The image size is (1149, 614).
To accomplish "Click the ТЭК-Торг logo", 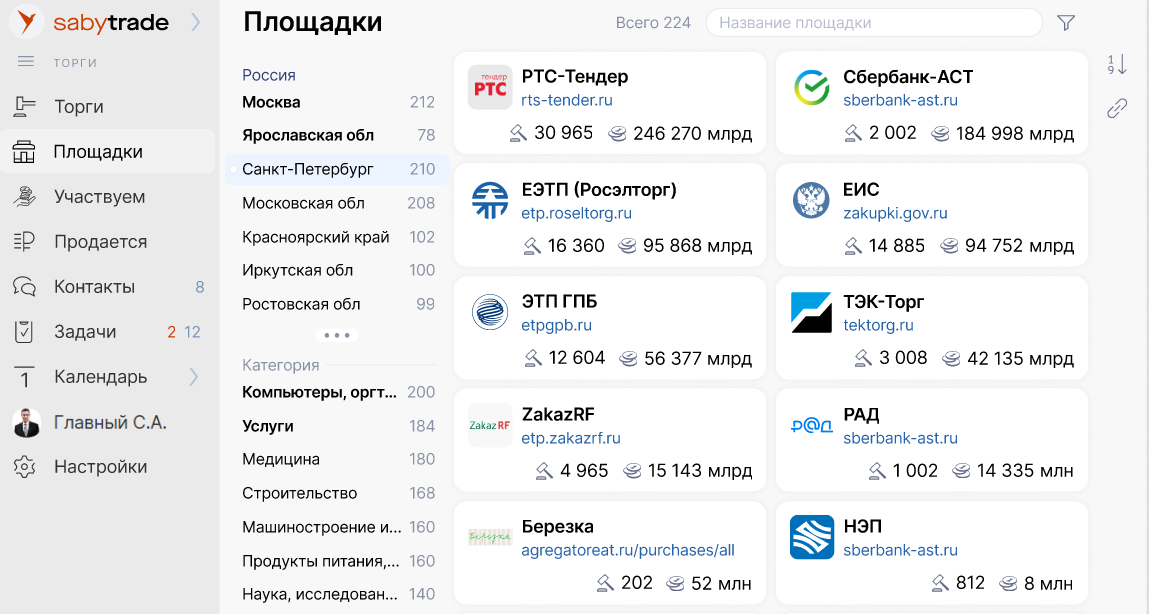I will pos(811,313).
